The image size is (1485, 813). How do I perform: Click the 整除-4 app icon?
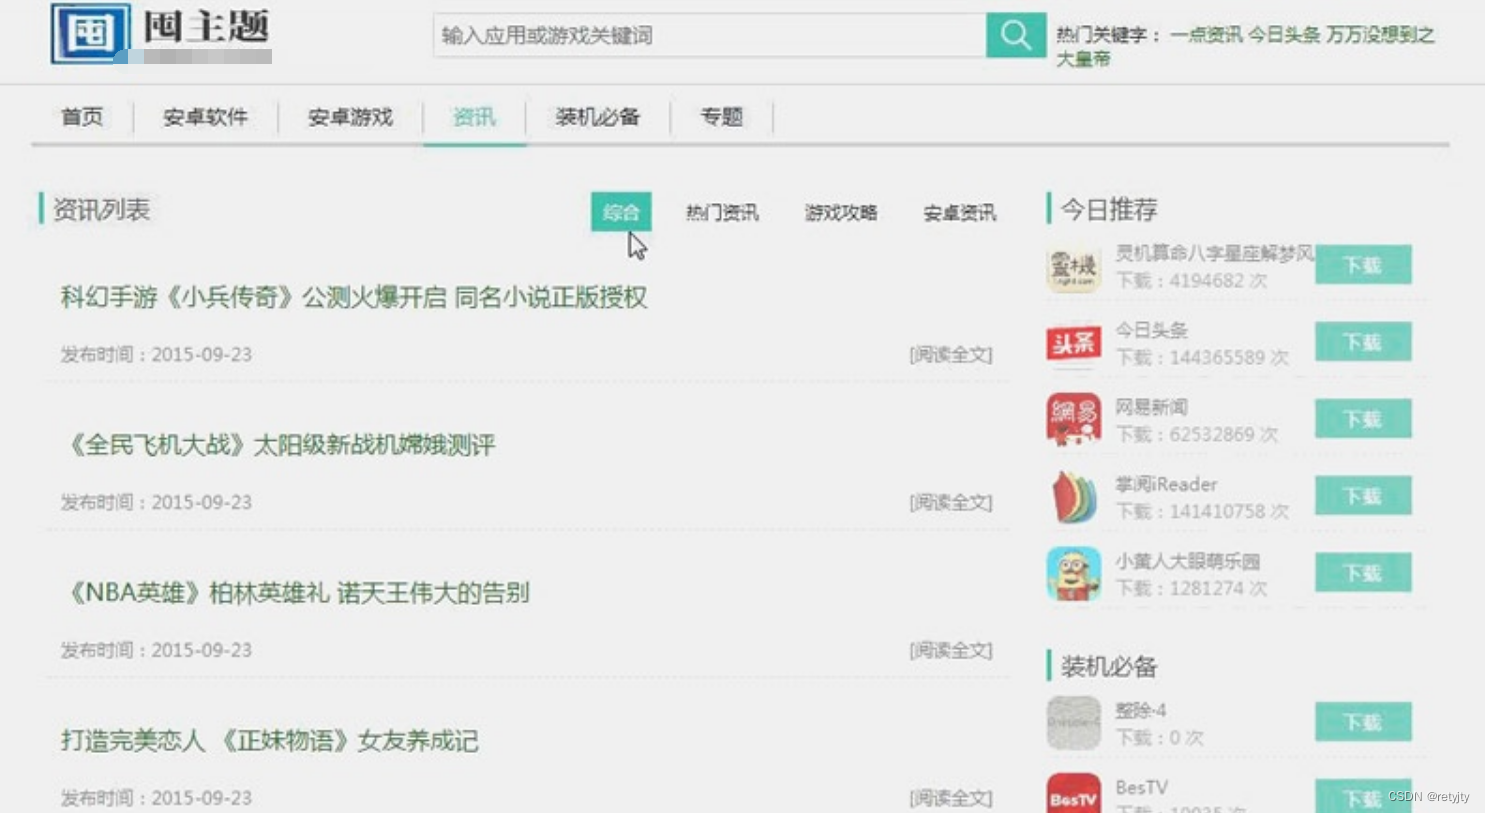click(x=1072, y=722)
